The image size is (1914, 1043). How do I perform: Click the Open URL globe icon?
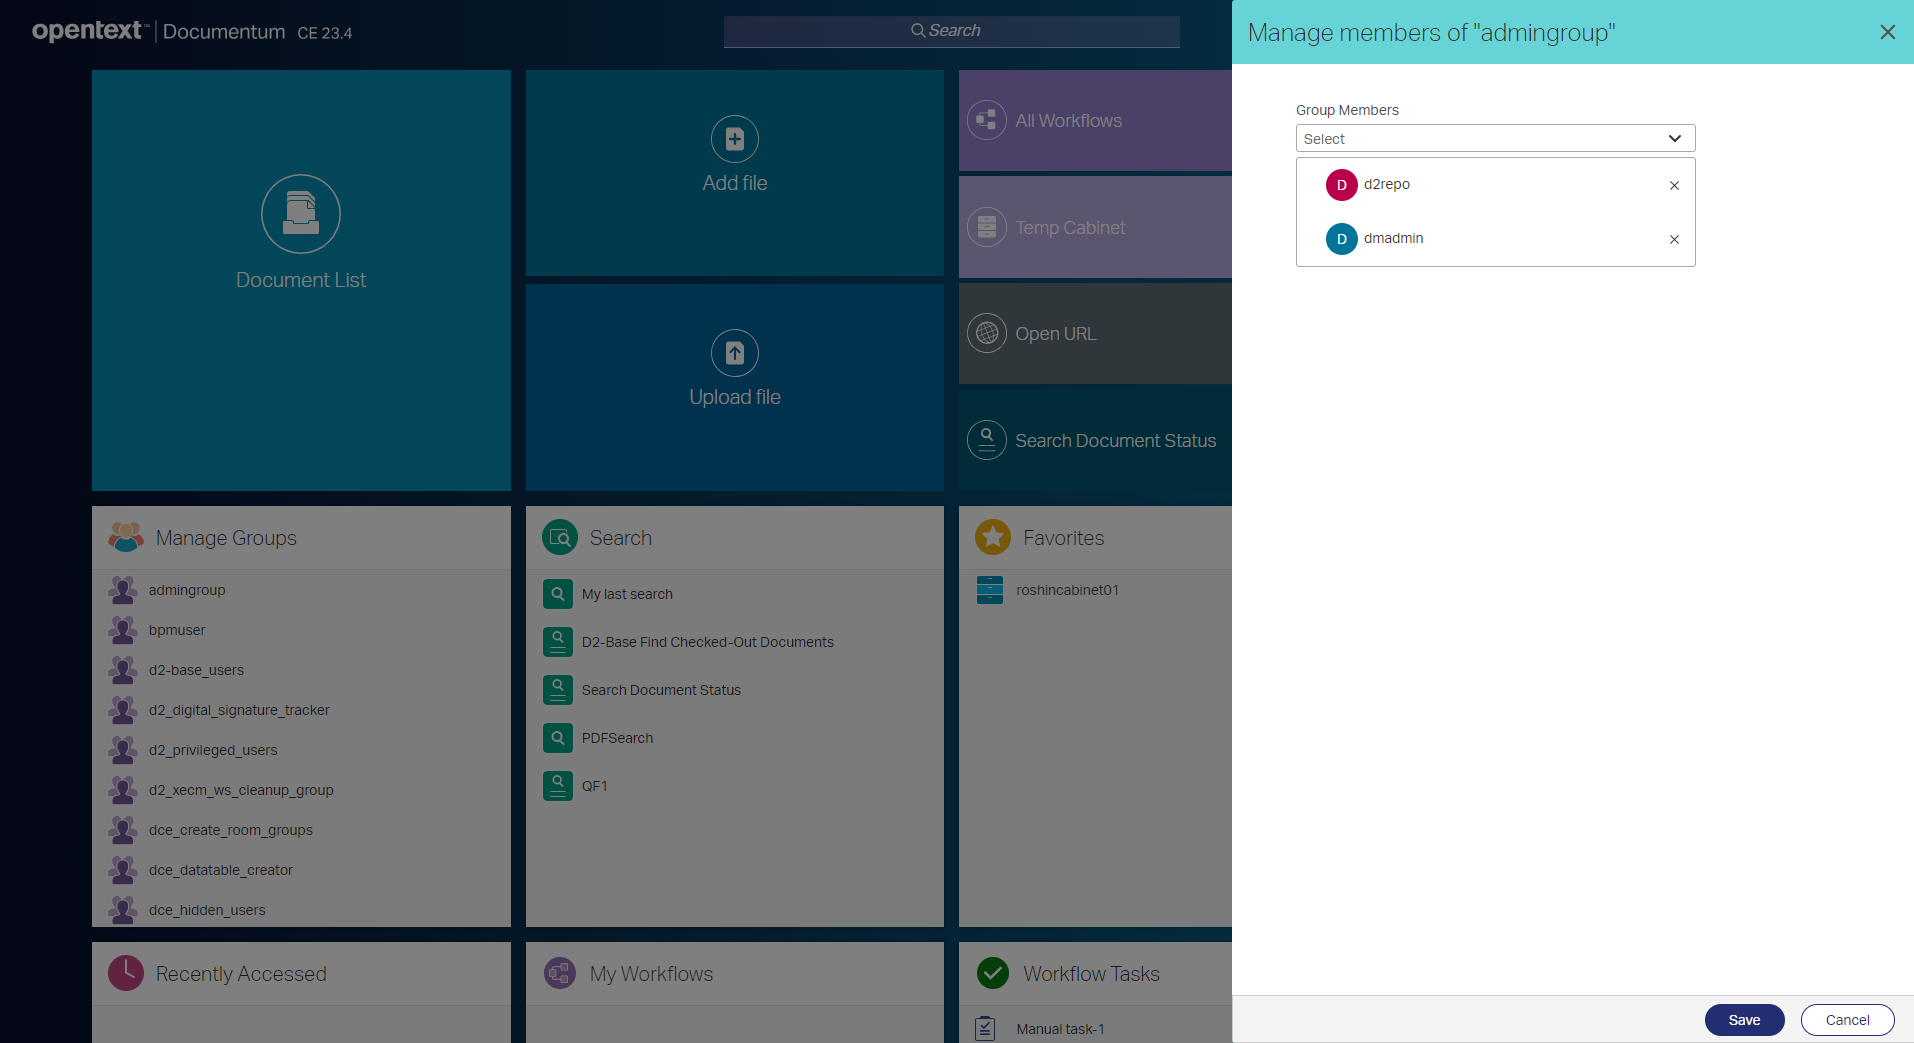[986, 333]
